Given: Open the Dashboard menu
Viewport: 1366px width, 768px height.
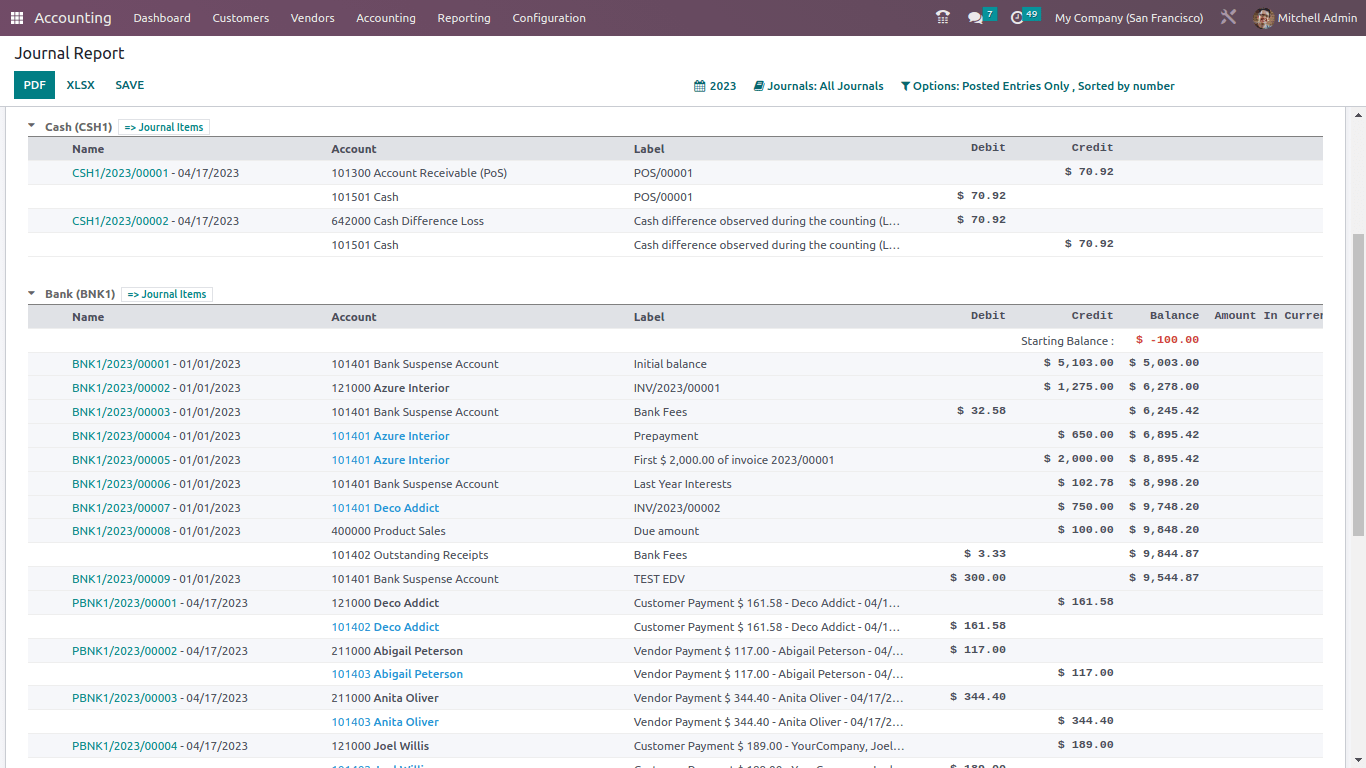Looking at the screenshot, I should click(162, 18).
